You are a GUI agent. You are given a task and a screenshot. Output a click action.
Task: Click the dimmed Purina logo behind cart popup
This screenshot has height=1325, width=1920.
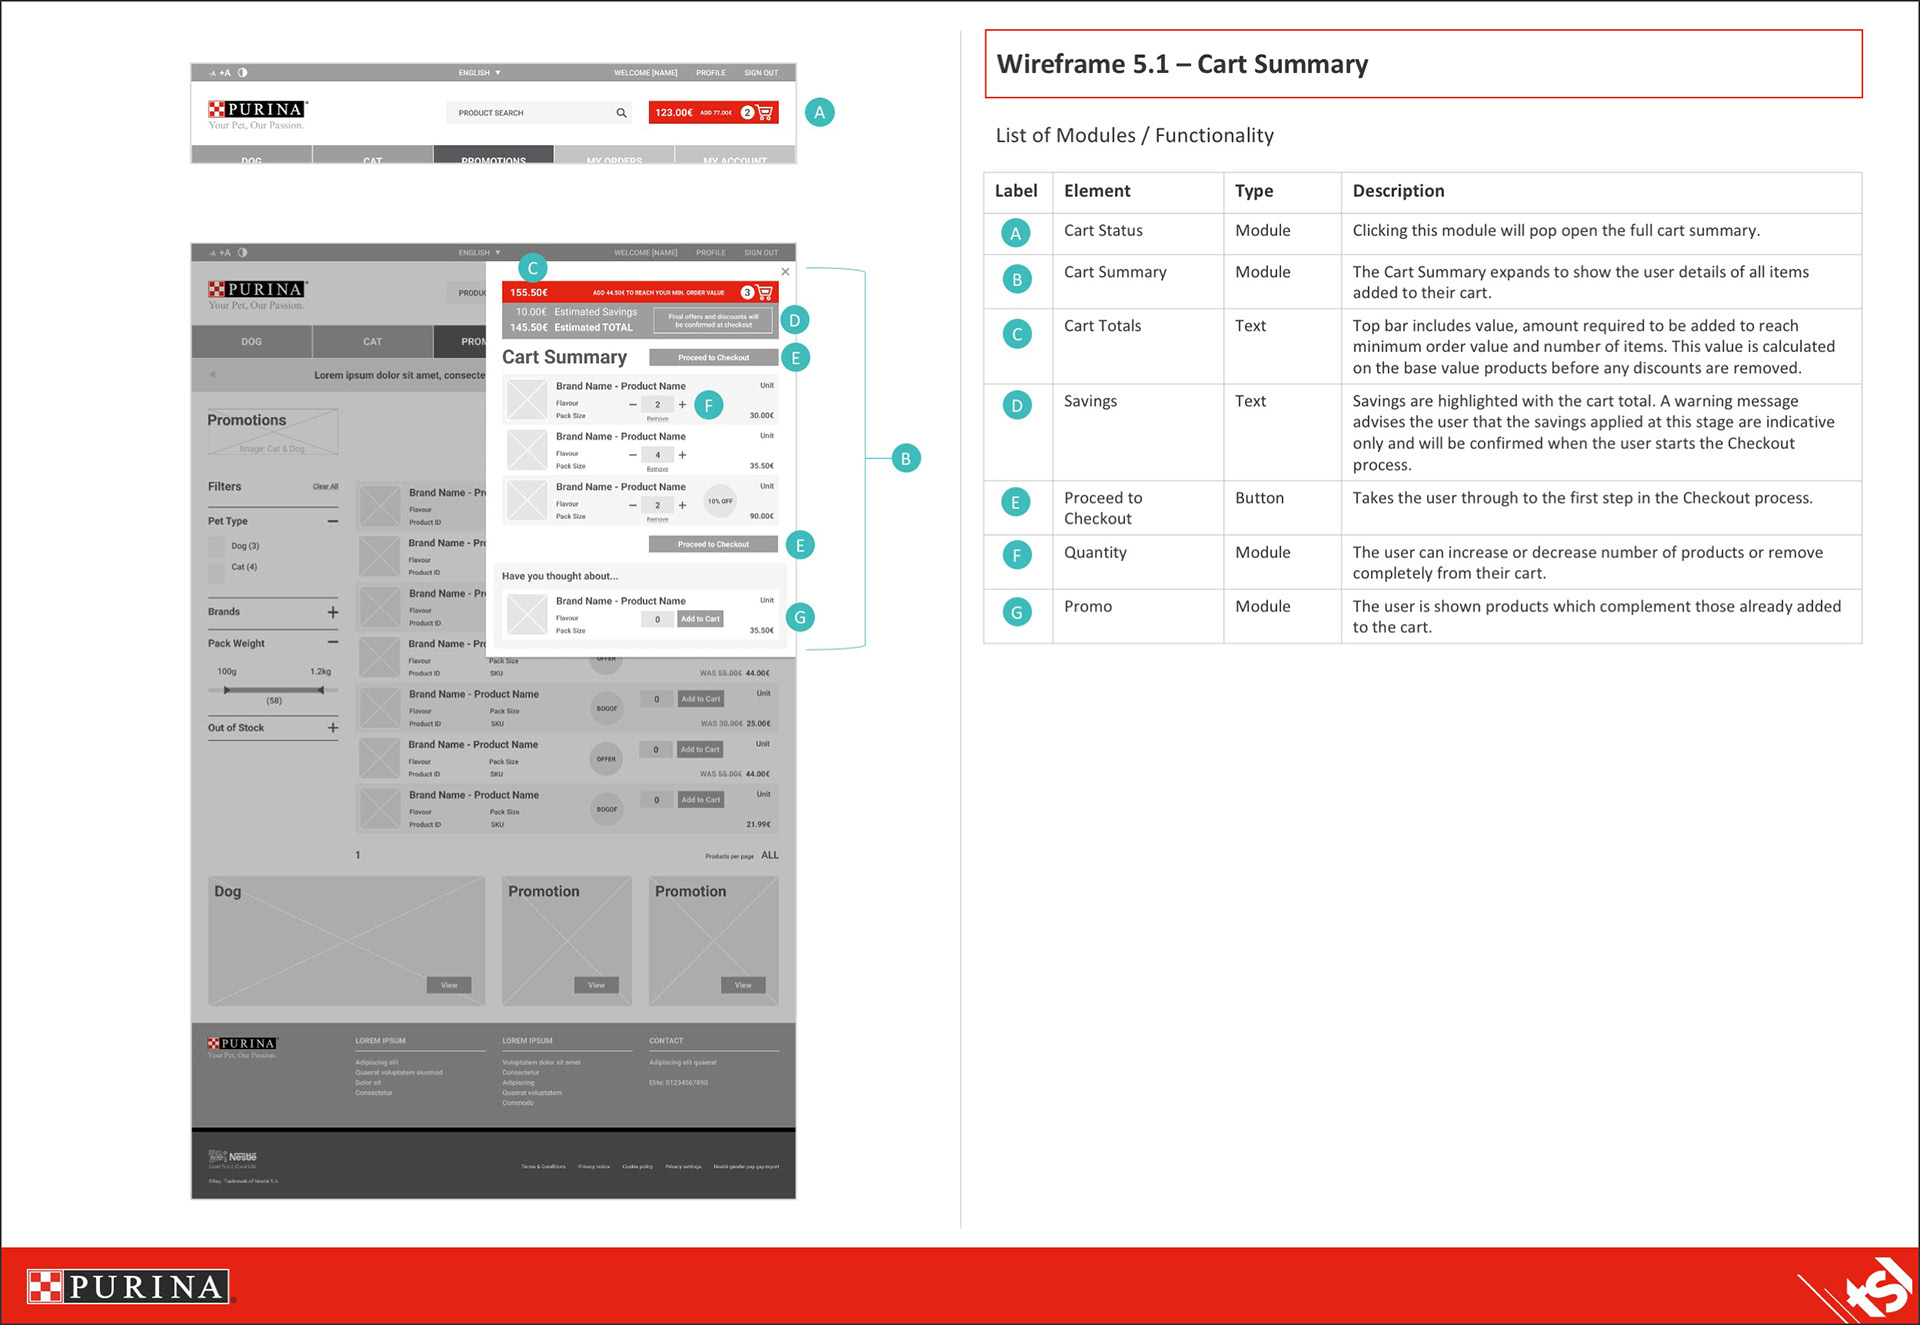(257, 294)
